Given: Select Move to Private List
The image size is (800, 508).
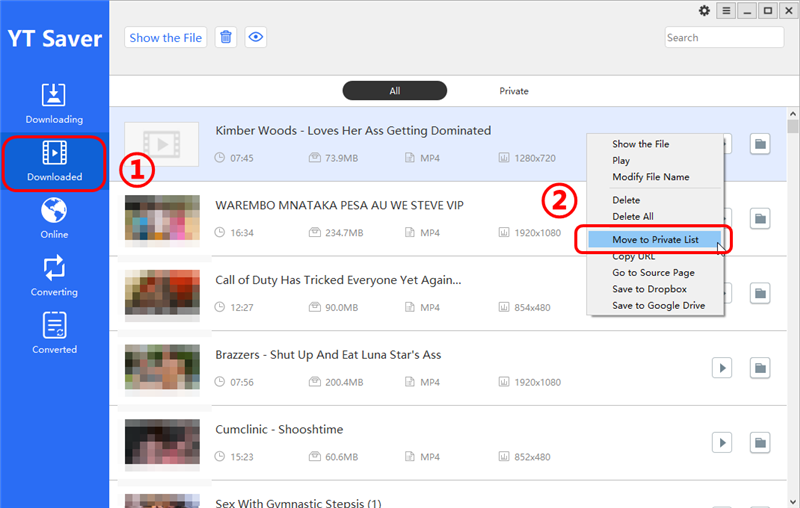Looking at the screenshot, I should (655, 239).
